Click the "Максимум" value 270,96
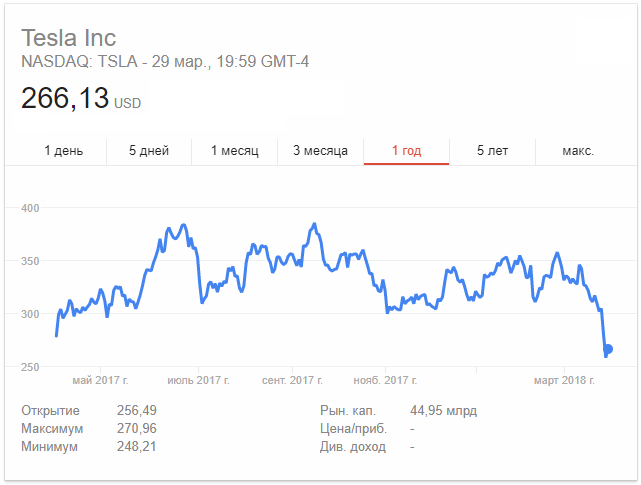The width and height of the screenshot is (641, 485). coord(136,429)
